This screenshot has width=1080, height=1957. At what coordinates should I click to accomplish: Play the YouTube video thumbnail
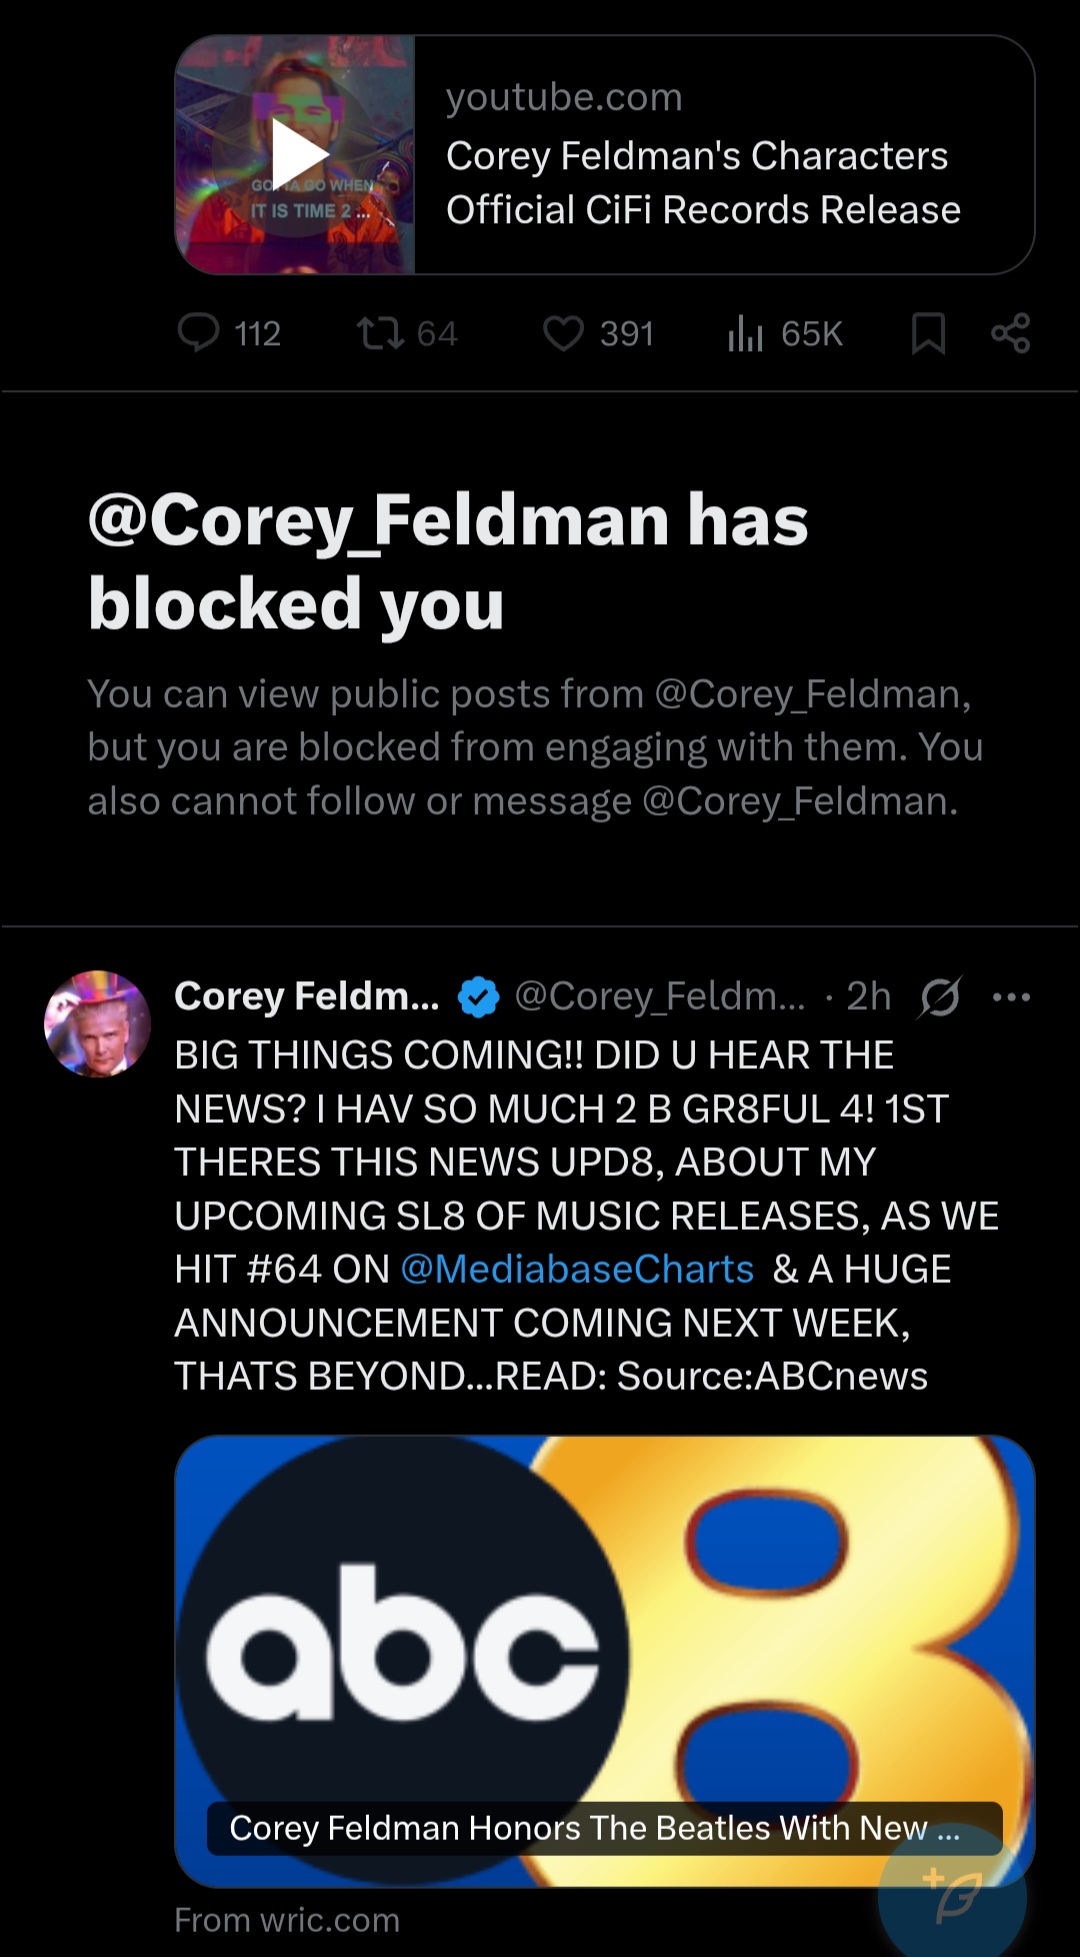(296, 155)
